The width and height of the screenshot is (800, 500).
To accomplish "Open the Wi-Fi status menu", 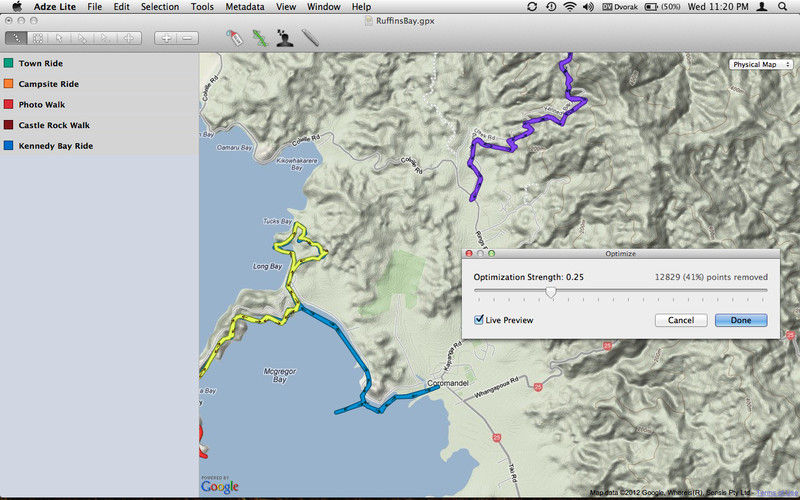I will click(x=570, y=7).
